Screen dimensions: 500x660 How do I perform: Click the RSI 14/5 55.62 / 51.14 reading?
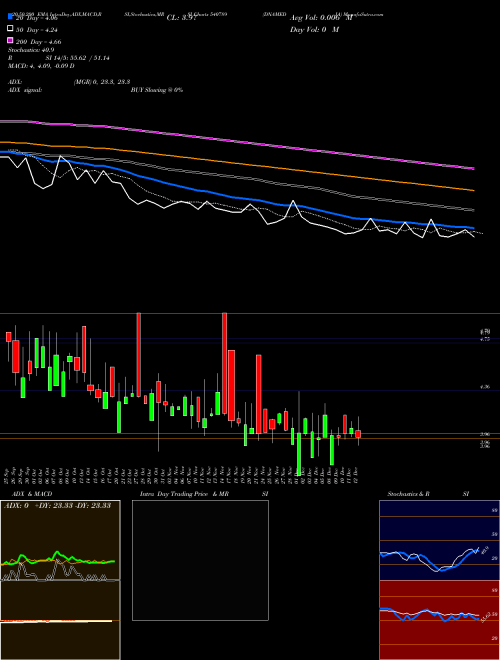[59, 58]
